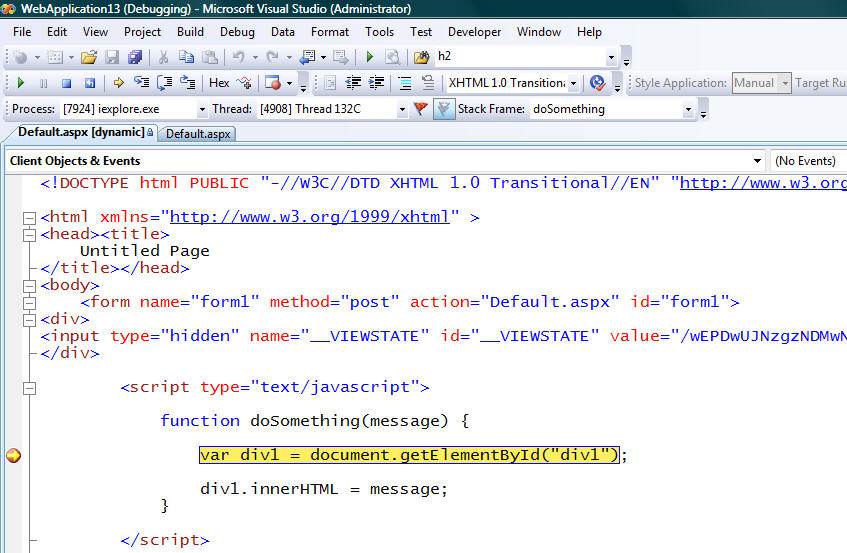The image size is (847, 553).
Task: Toggle Hex display in the debug toolbar
Action: [x=219, y=83]
